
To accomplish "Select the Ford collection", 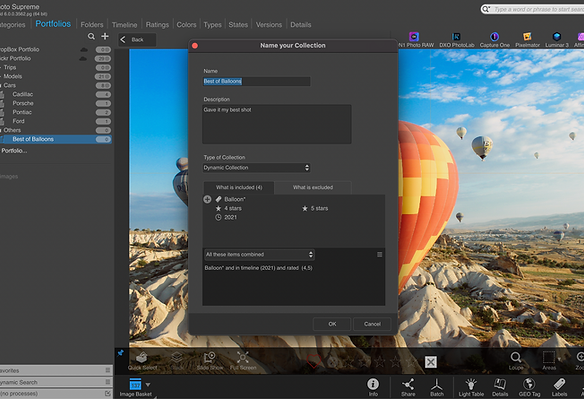I will tap(56, 121).
